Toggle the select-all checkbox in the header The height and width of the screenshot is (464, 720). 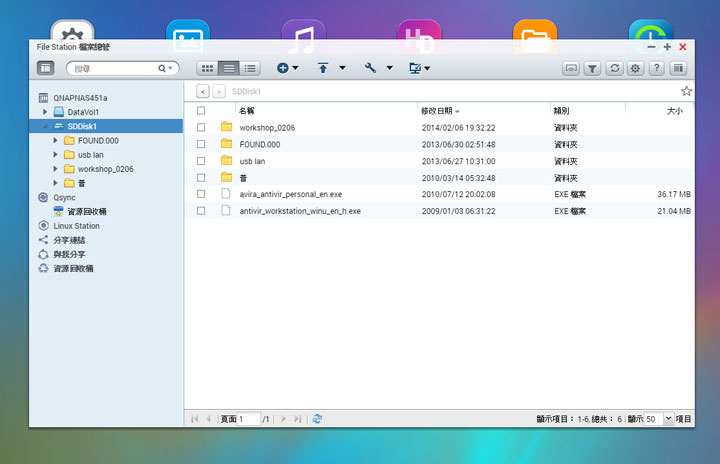(x=201, y=110)
